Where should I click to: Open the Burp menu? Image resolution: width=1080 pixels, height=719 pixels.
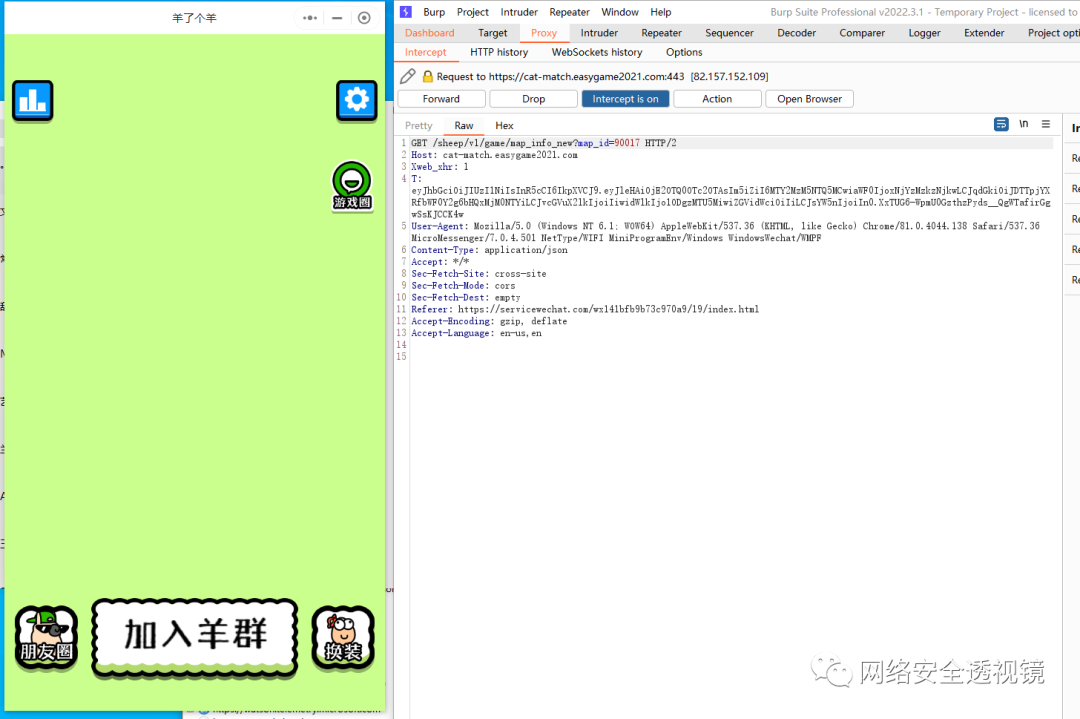pyautogui.click(x=434, y=12)
